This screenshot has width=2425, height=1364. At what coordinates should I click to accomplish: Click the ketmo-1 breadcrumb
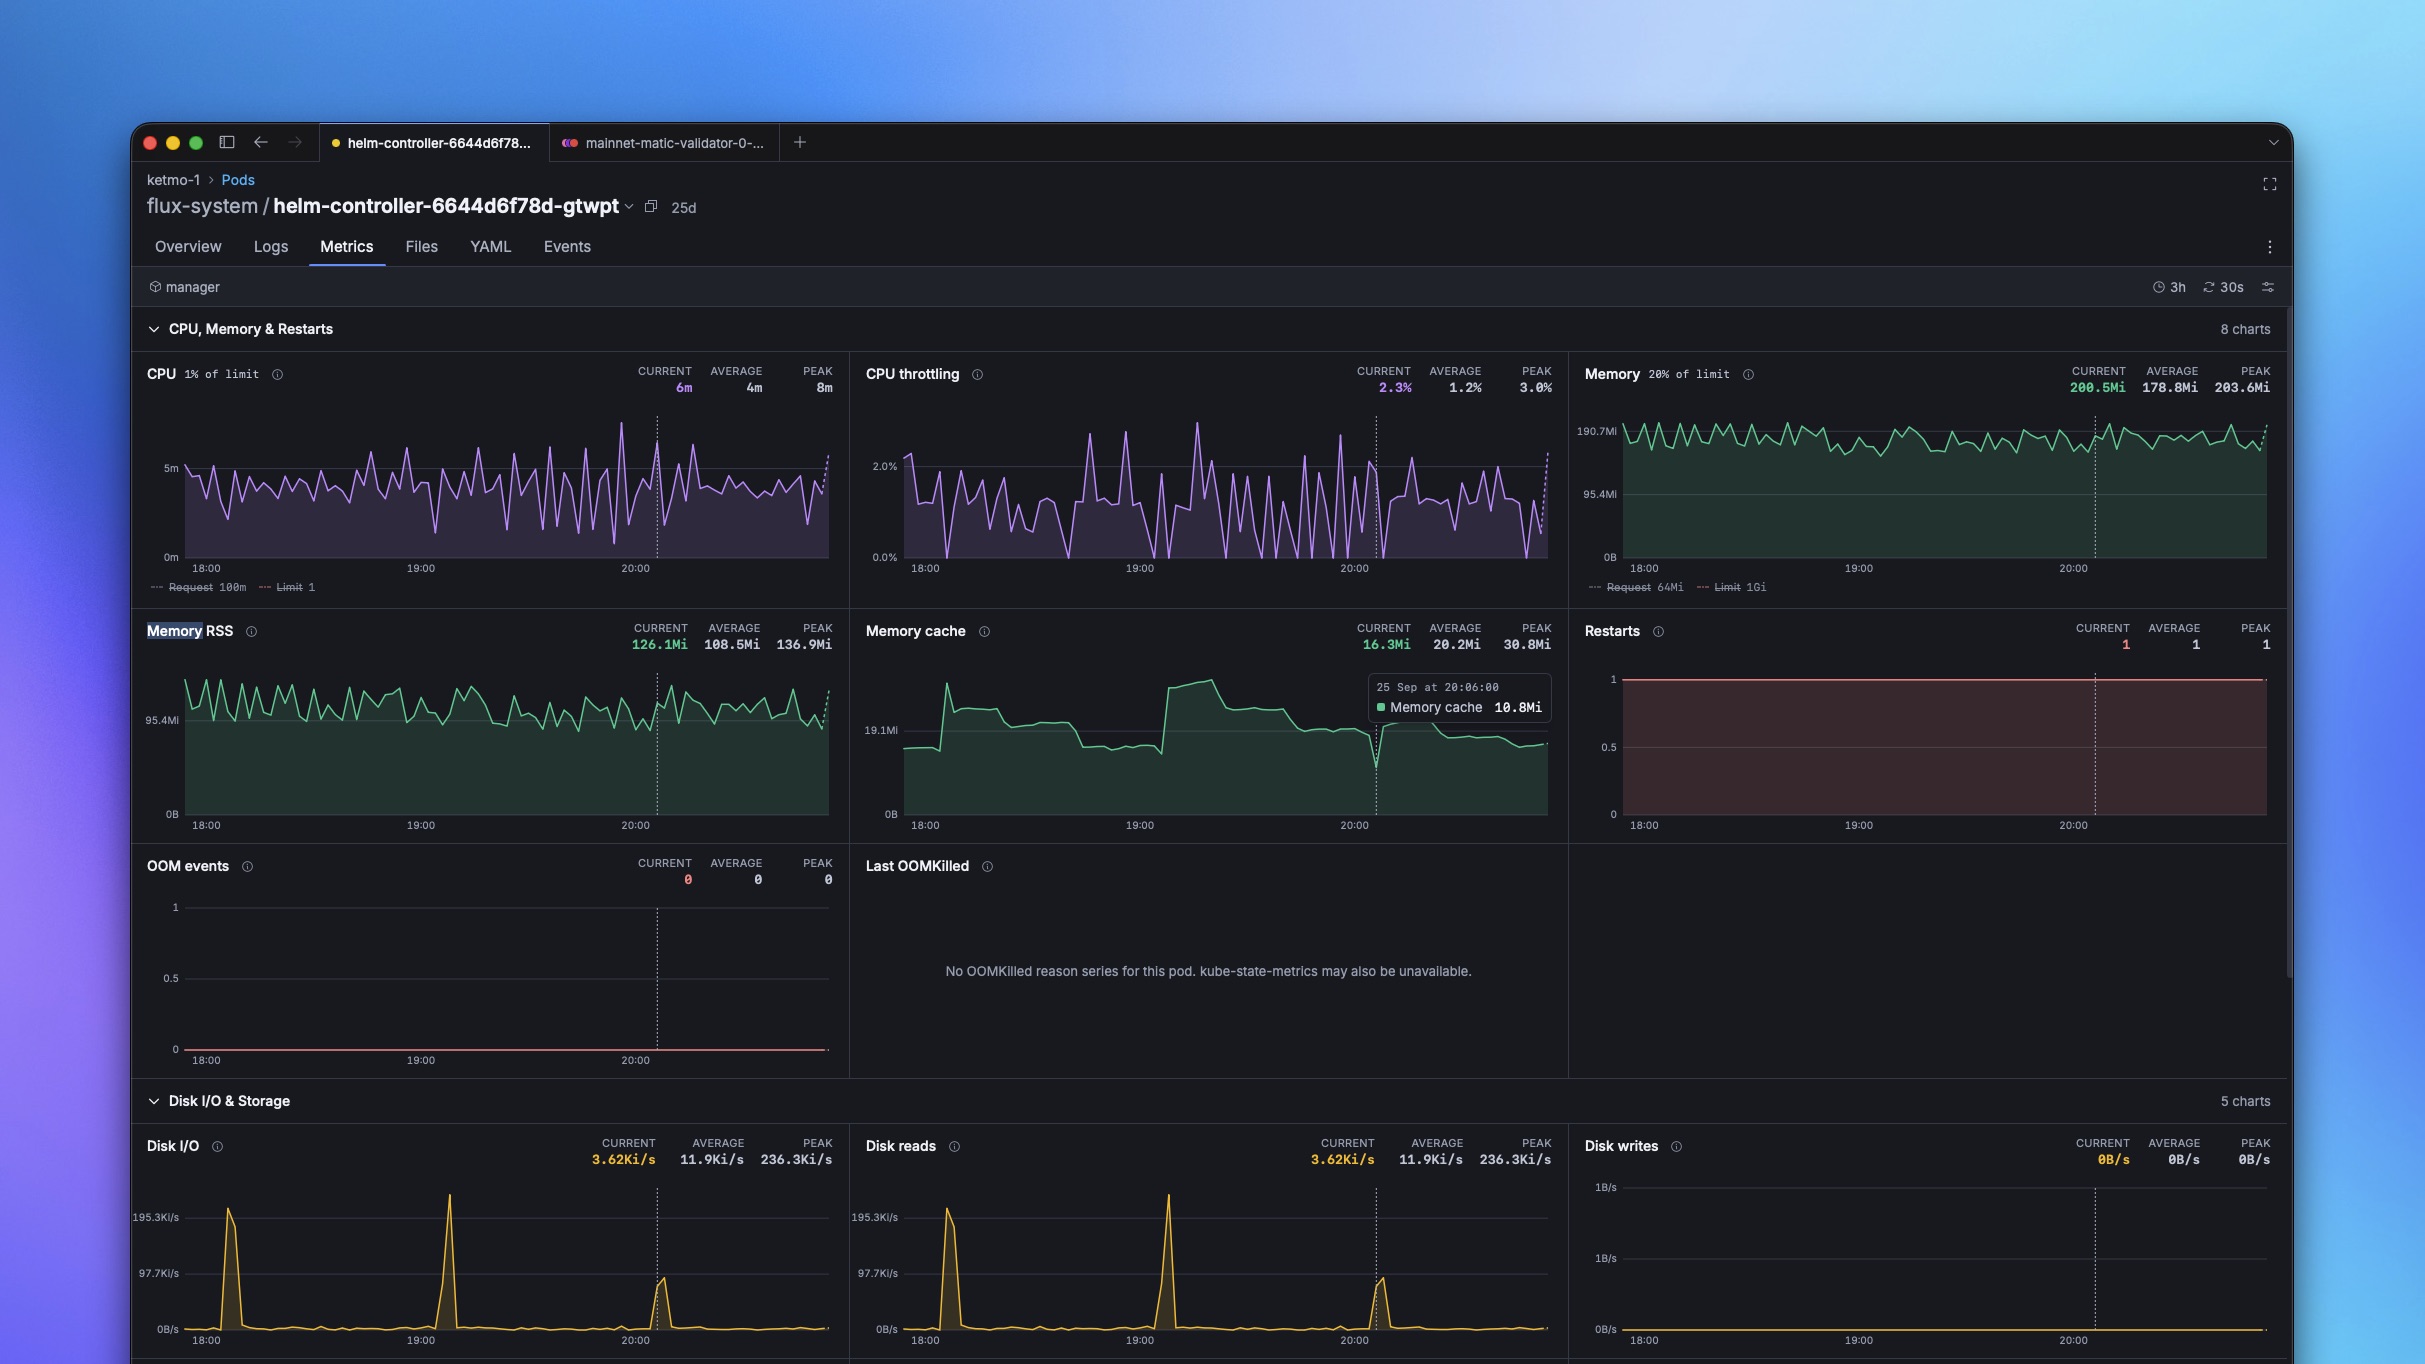click(174, 180)
